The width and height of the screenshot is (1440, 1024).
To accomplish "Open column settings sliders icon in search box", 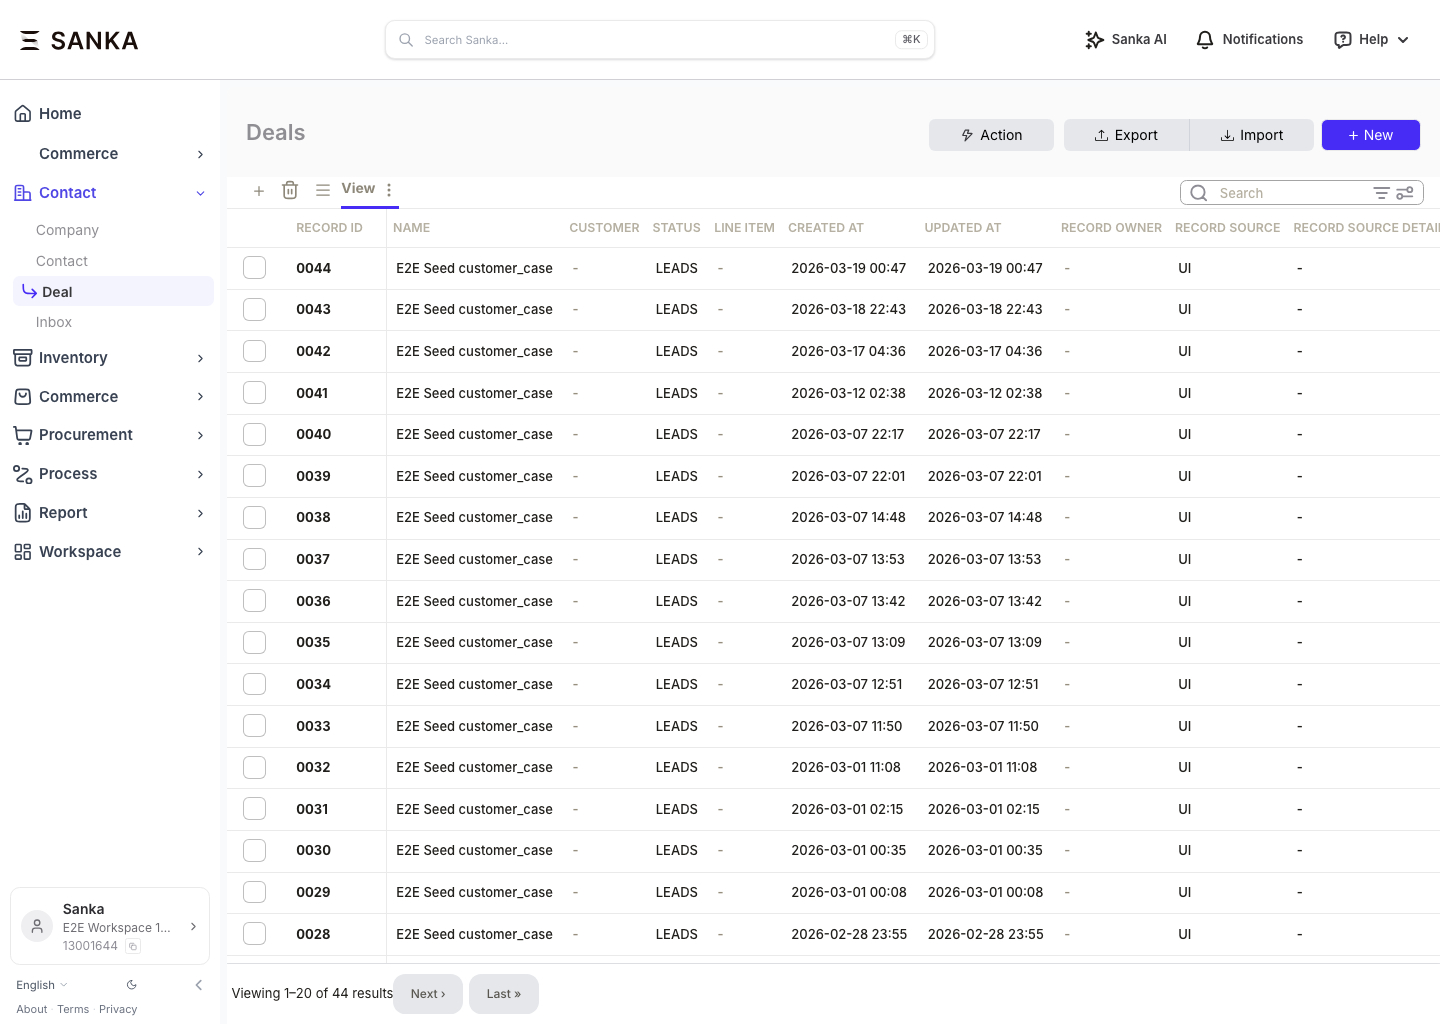I will point(1405,193).
